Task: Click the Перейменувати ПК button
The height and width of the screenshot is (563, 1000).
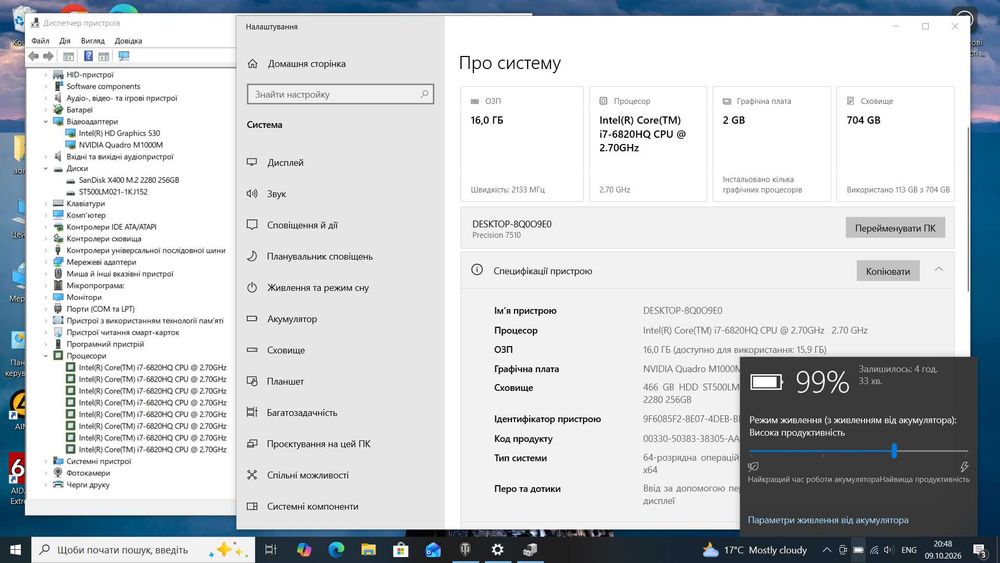Action: click(x=895, y=228)
